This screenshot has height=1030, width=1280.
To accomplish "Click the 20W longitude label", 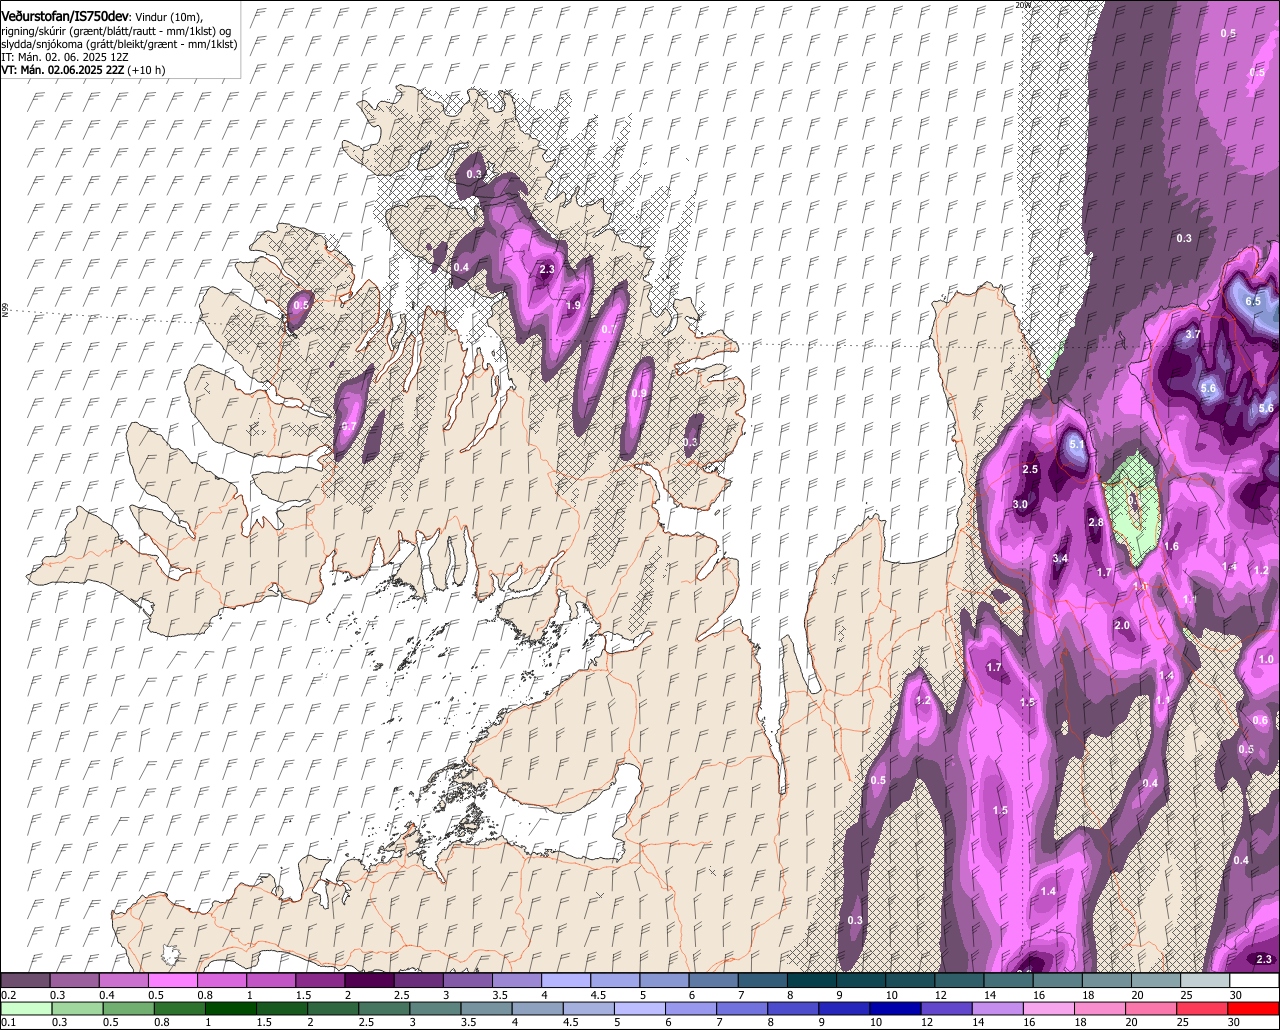I will click(x=1022, y=5).
